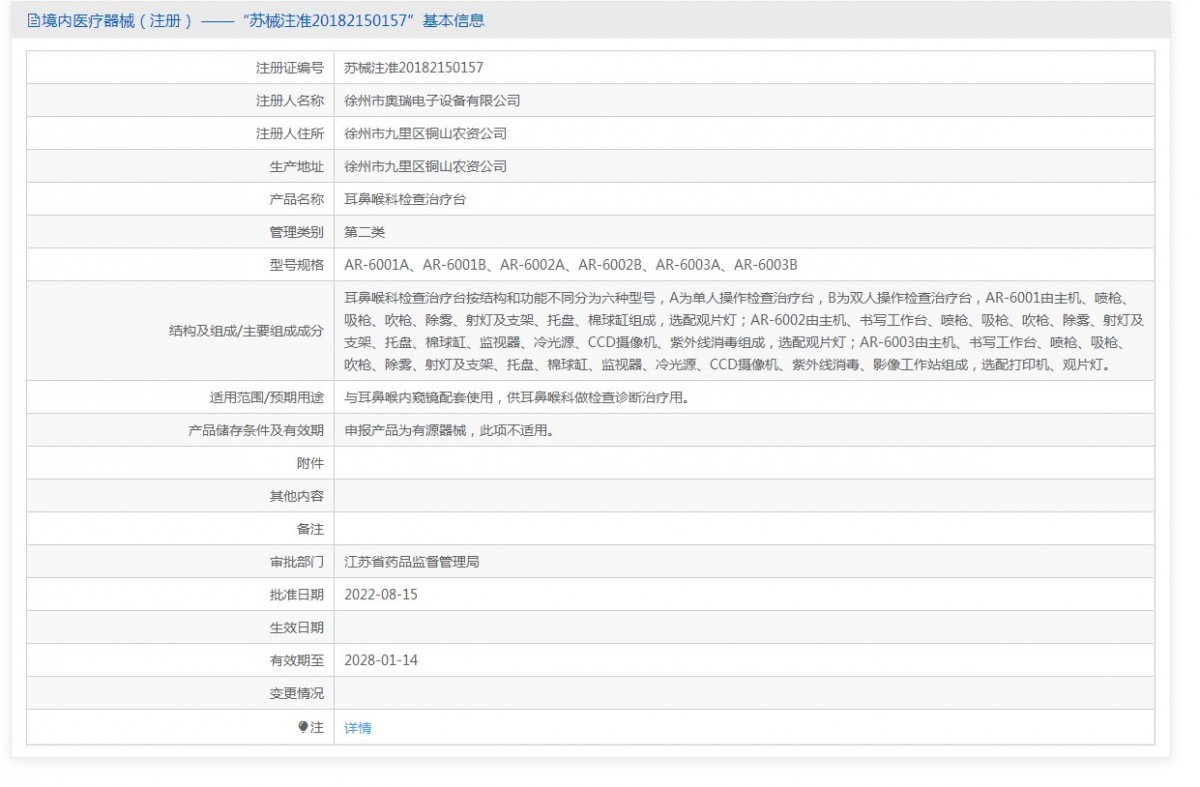
Task: Select the 结构及组成/主要组成成分 label
Action: (x=246, y=332)
